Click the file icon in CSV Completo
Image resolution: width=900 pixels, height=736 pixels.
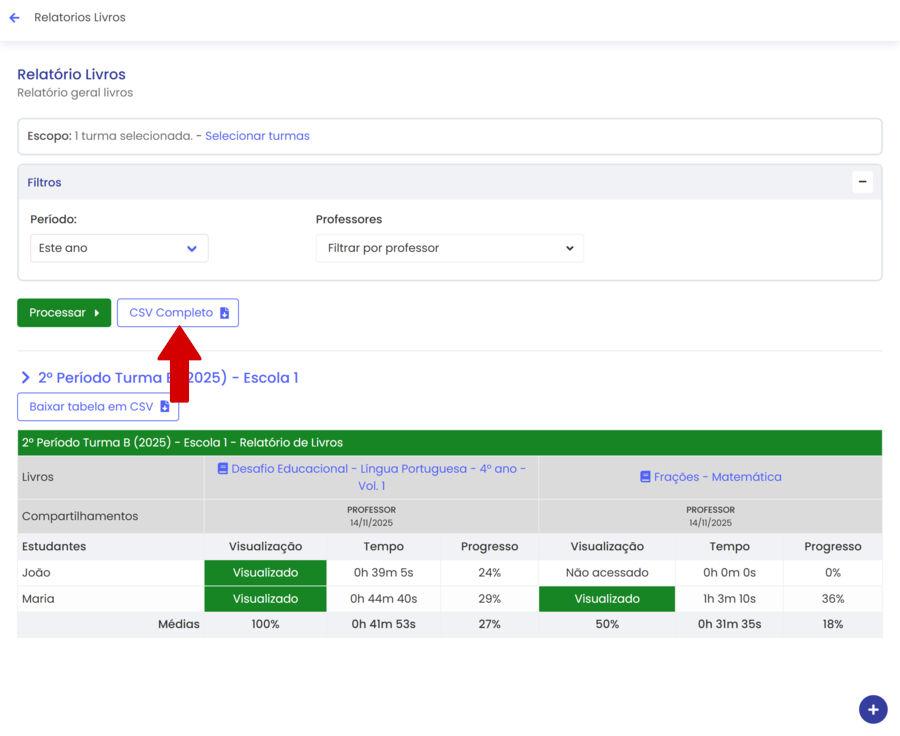click(224, 313)
